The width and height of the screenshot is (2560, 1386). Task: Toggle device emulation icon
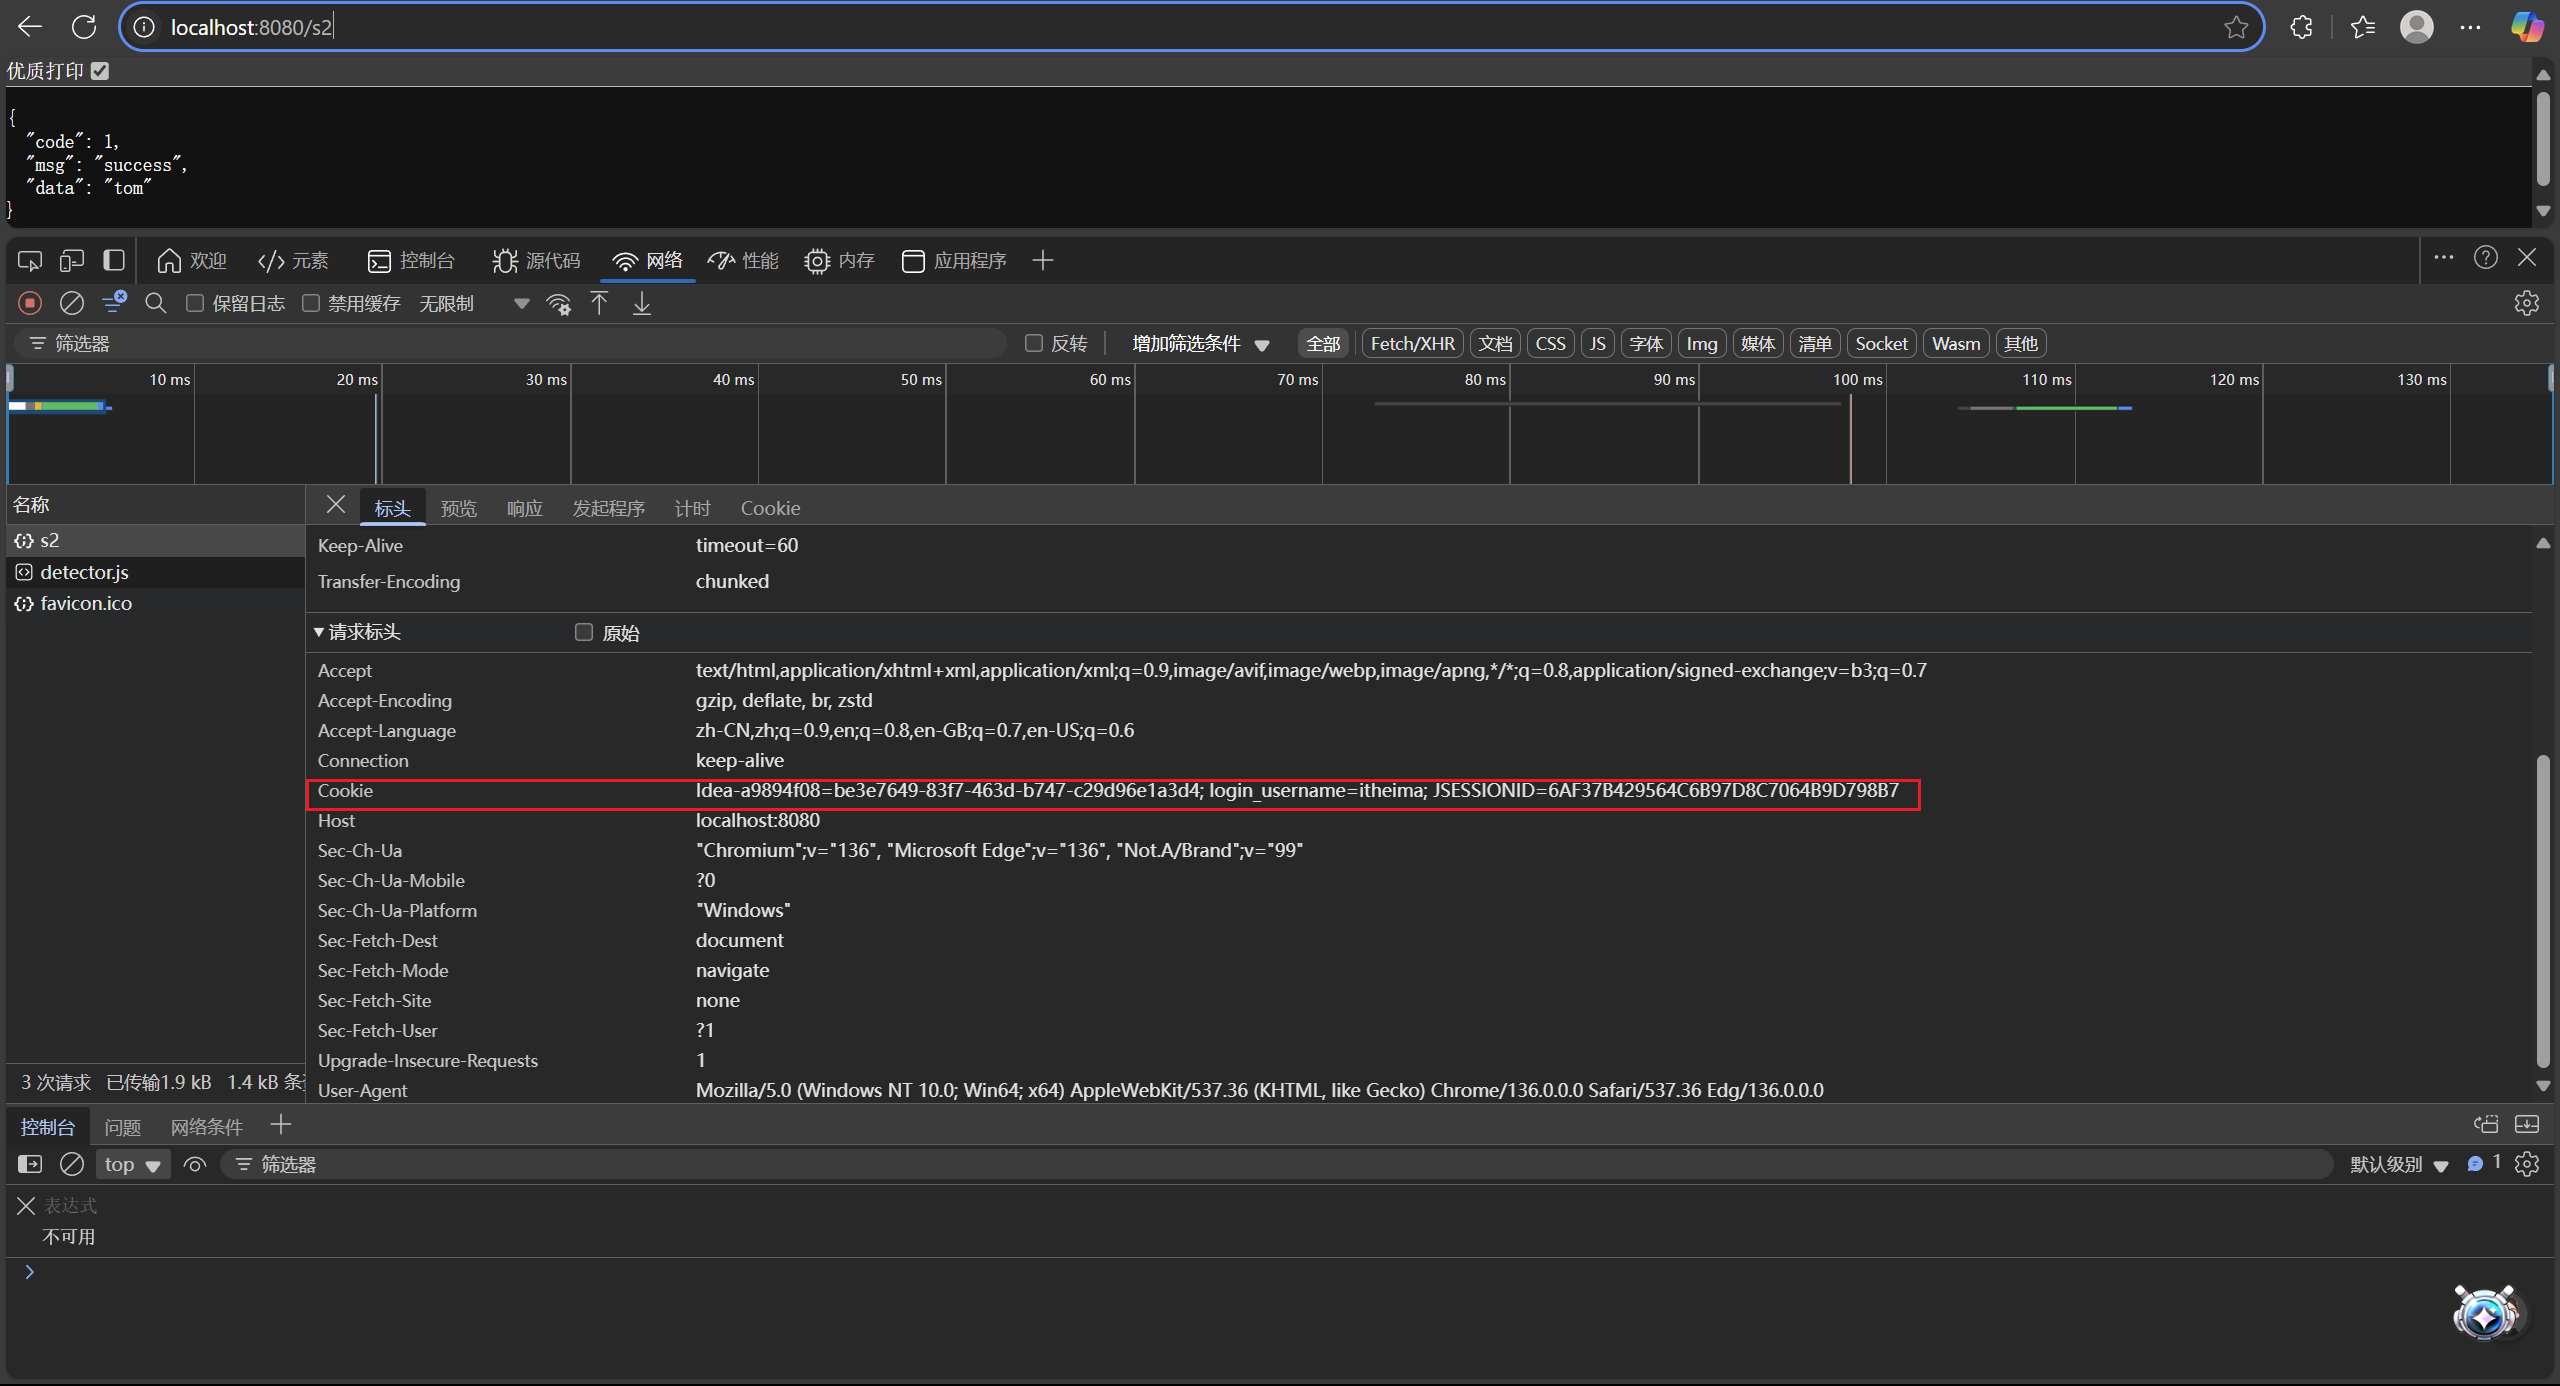tap(71, 261)
